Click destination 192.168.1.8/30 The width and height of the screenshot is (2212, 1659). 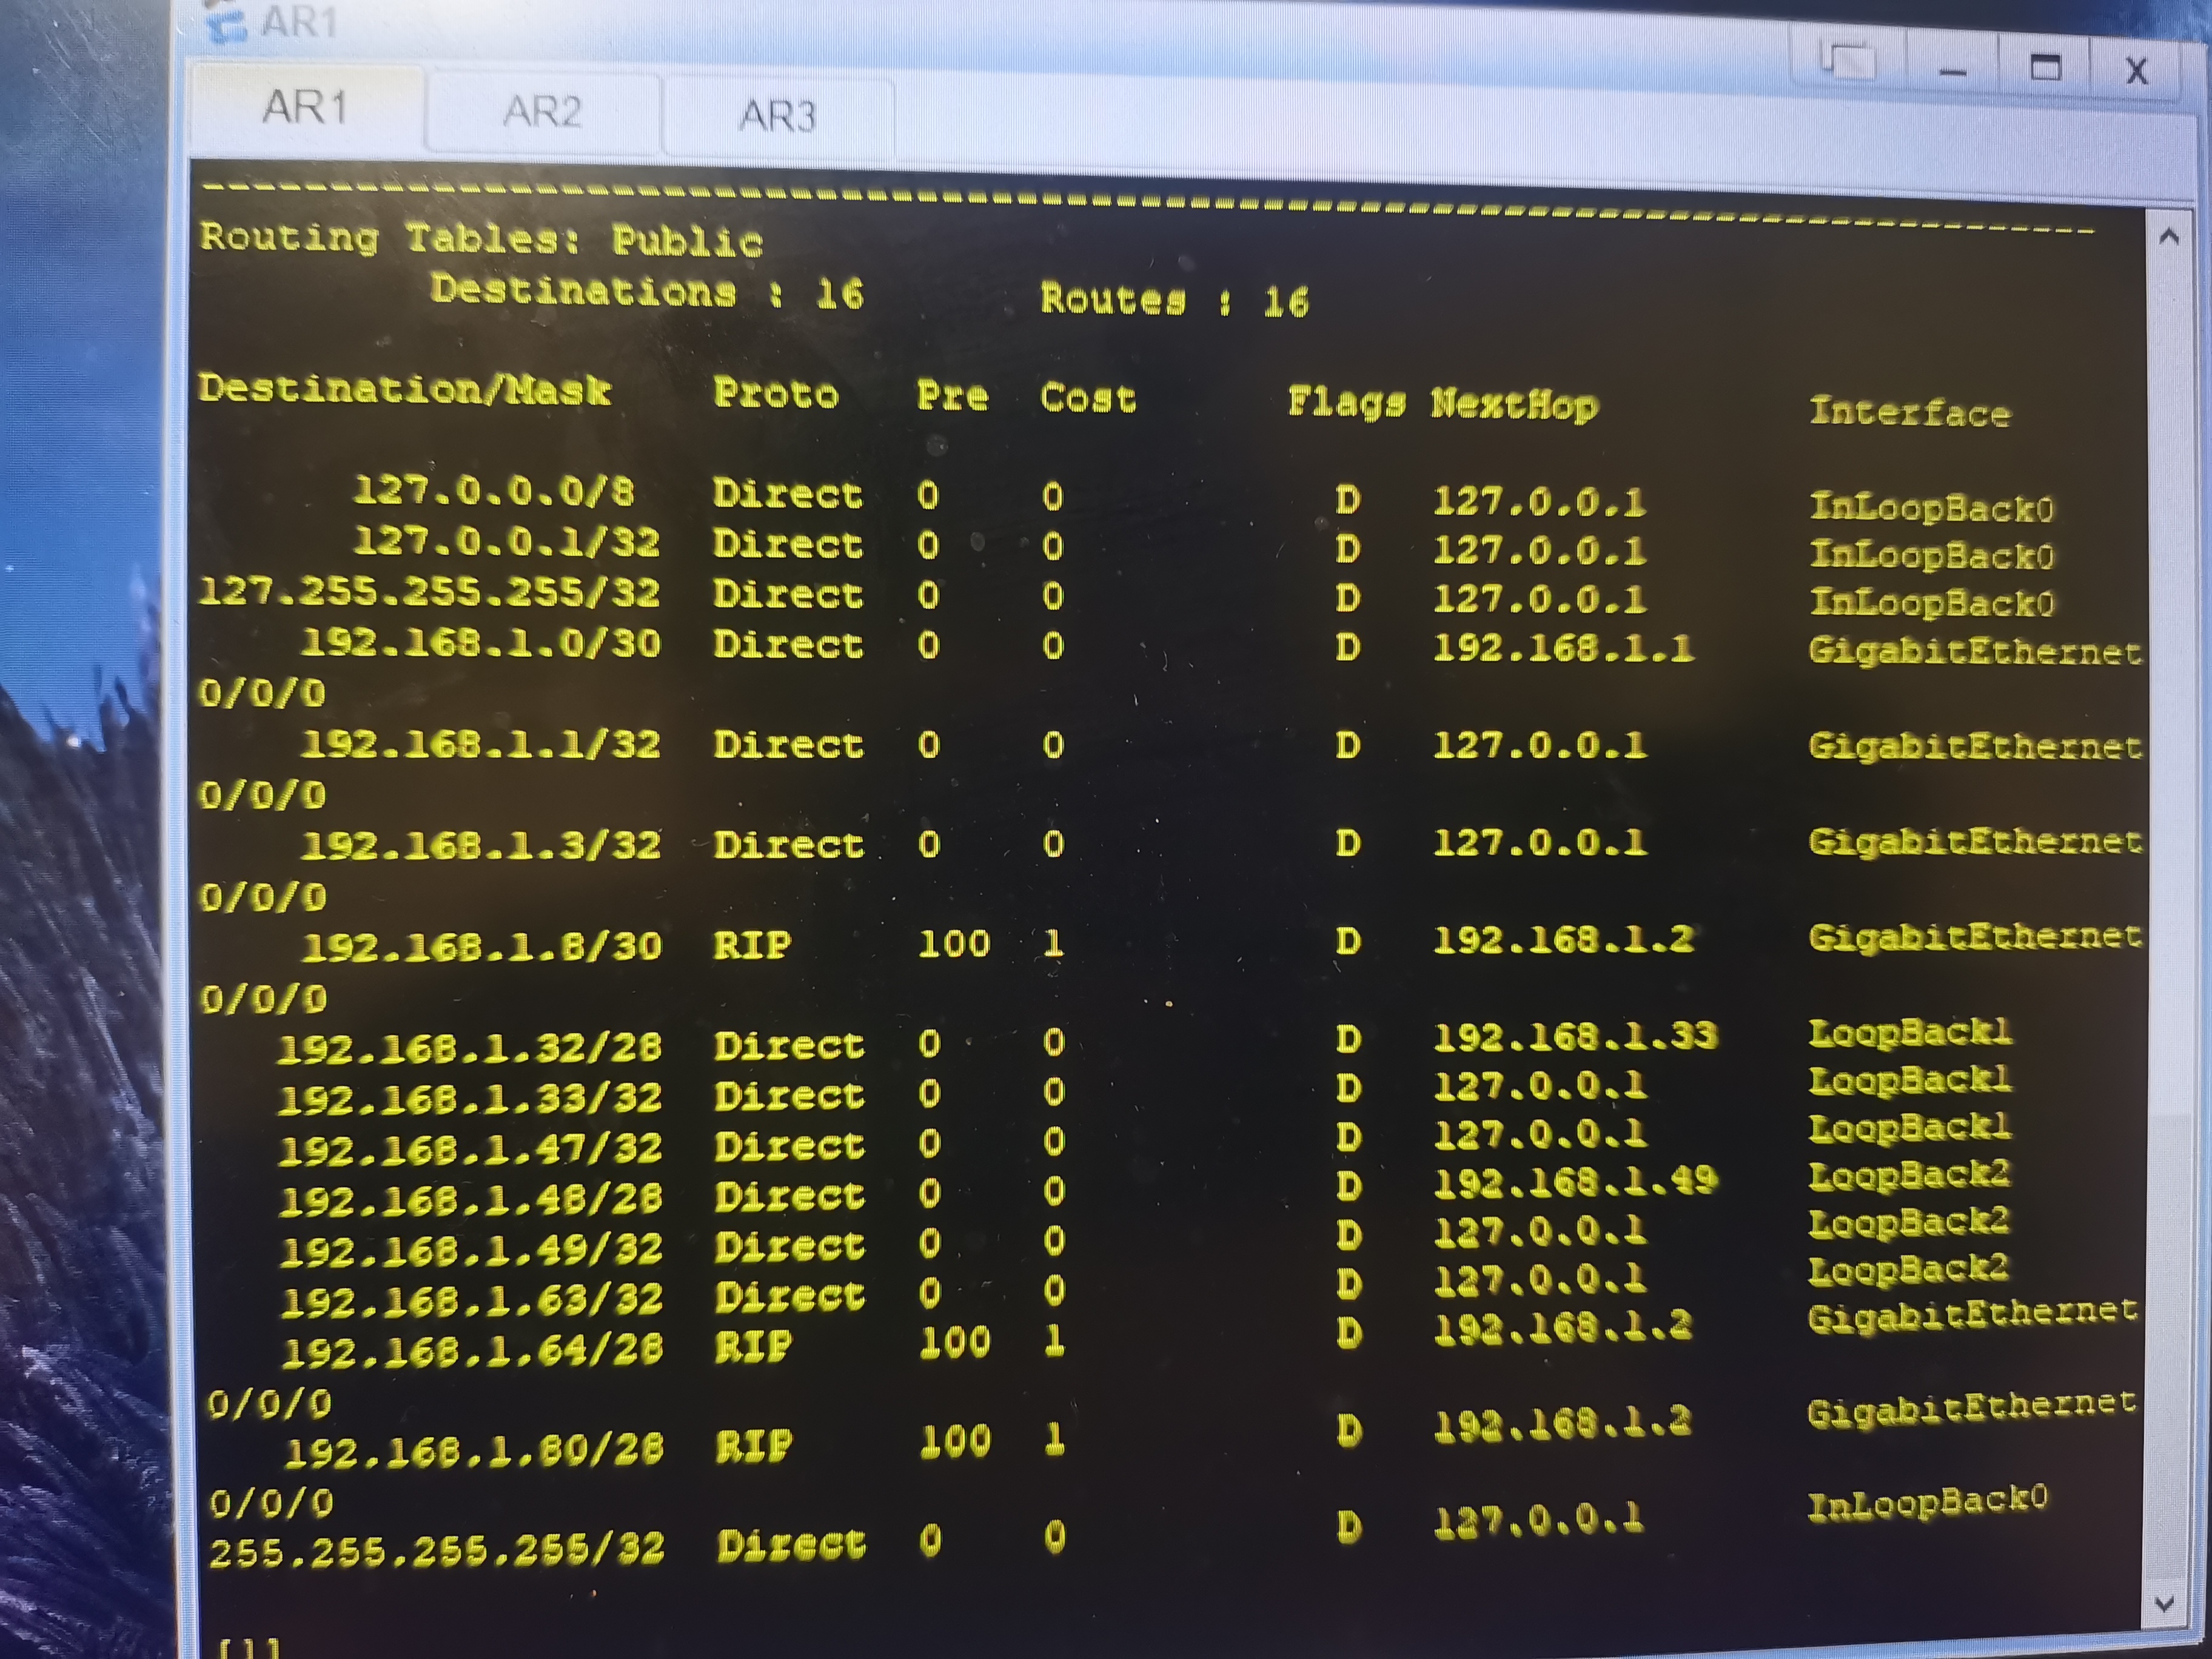482,945
